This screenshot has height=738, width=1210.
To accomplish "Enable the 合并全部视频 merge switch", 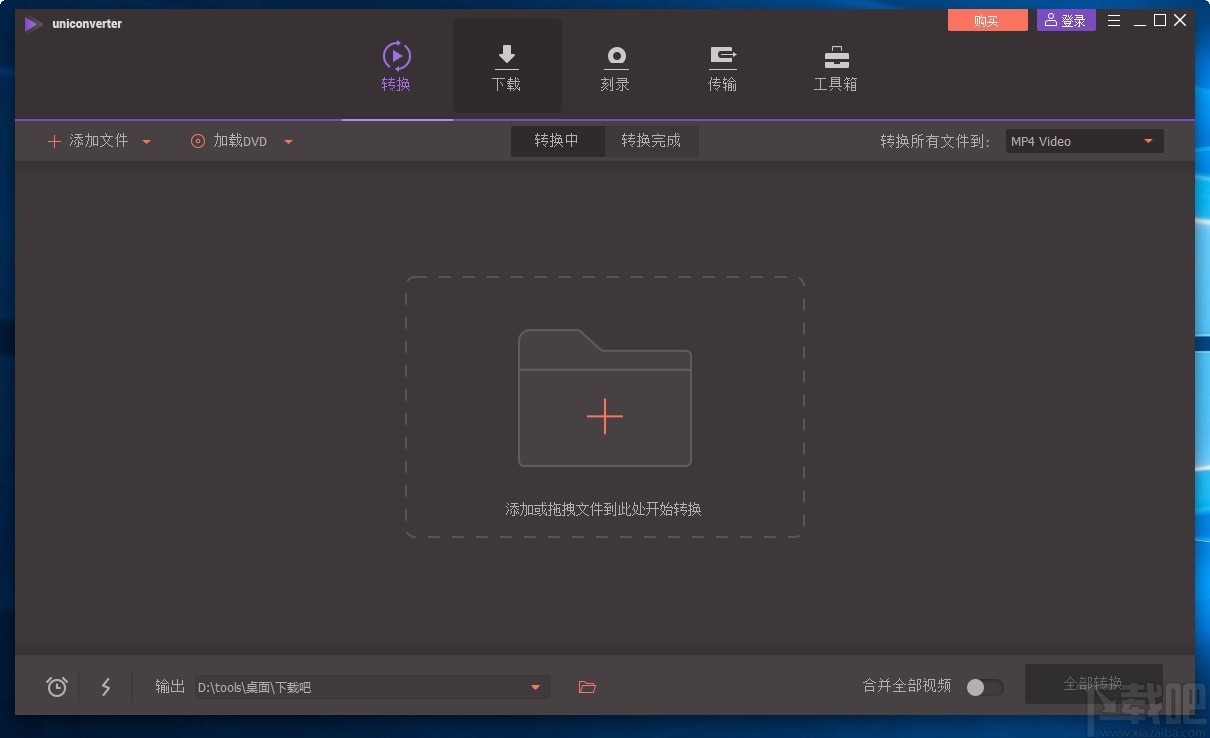I will click(983, 688).
